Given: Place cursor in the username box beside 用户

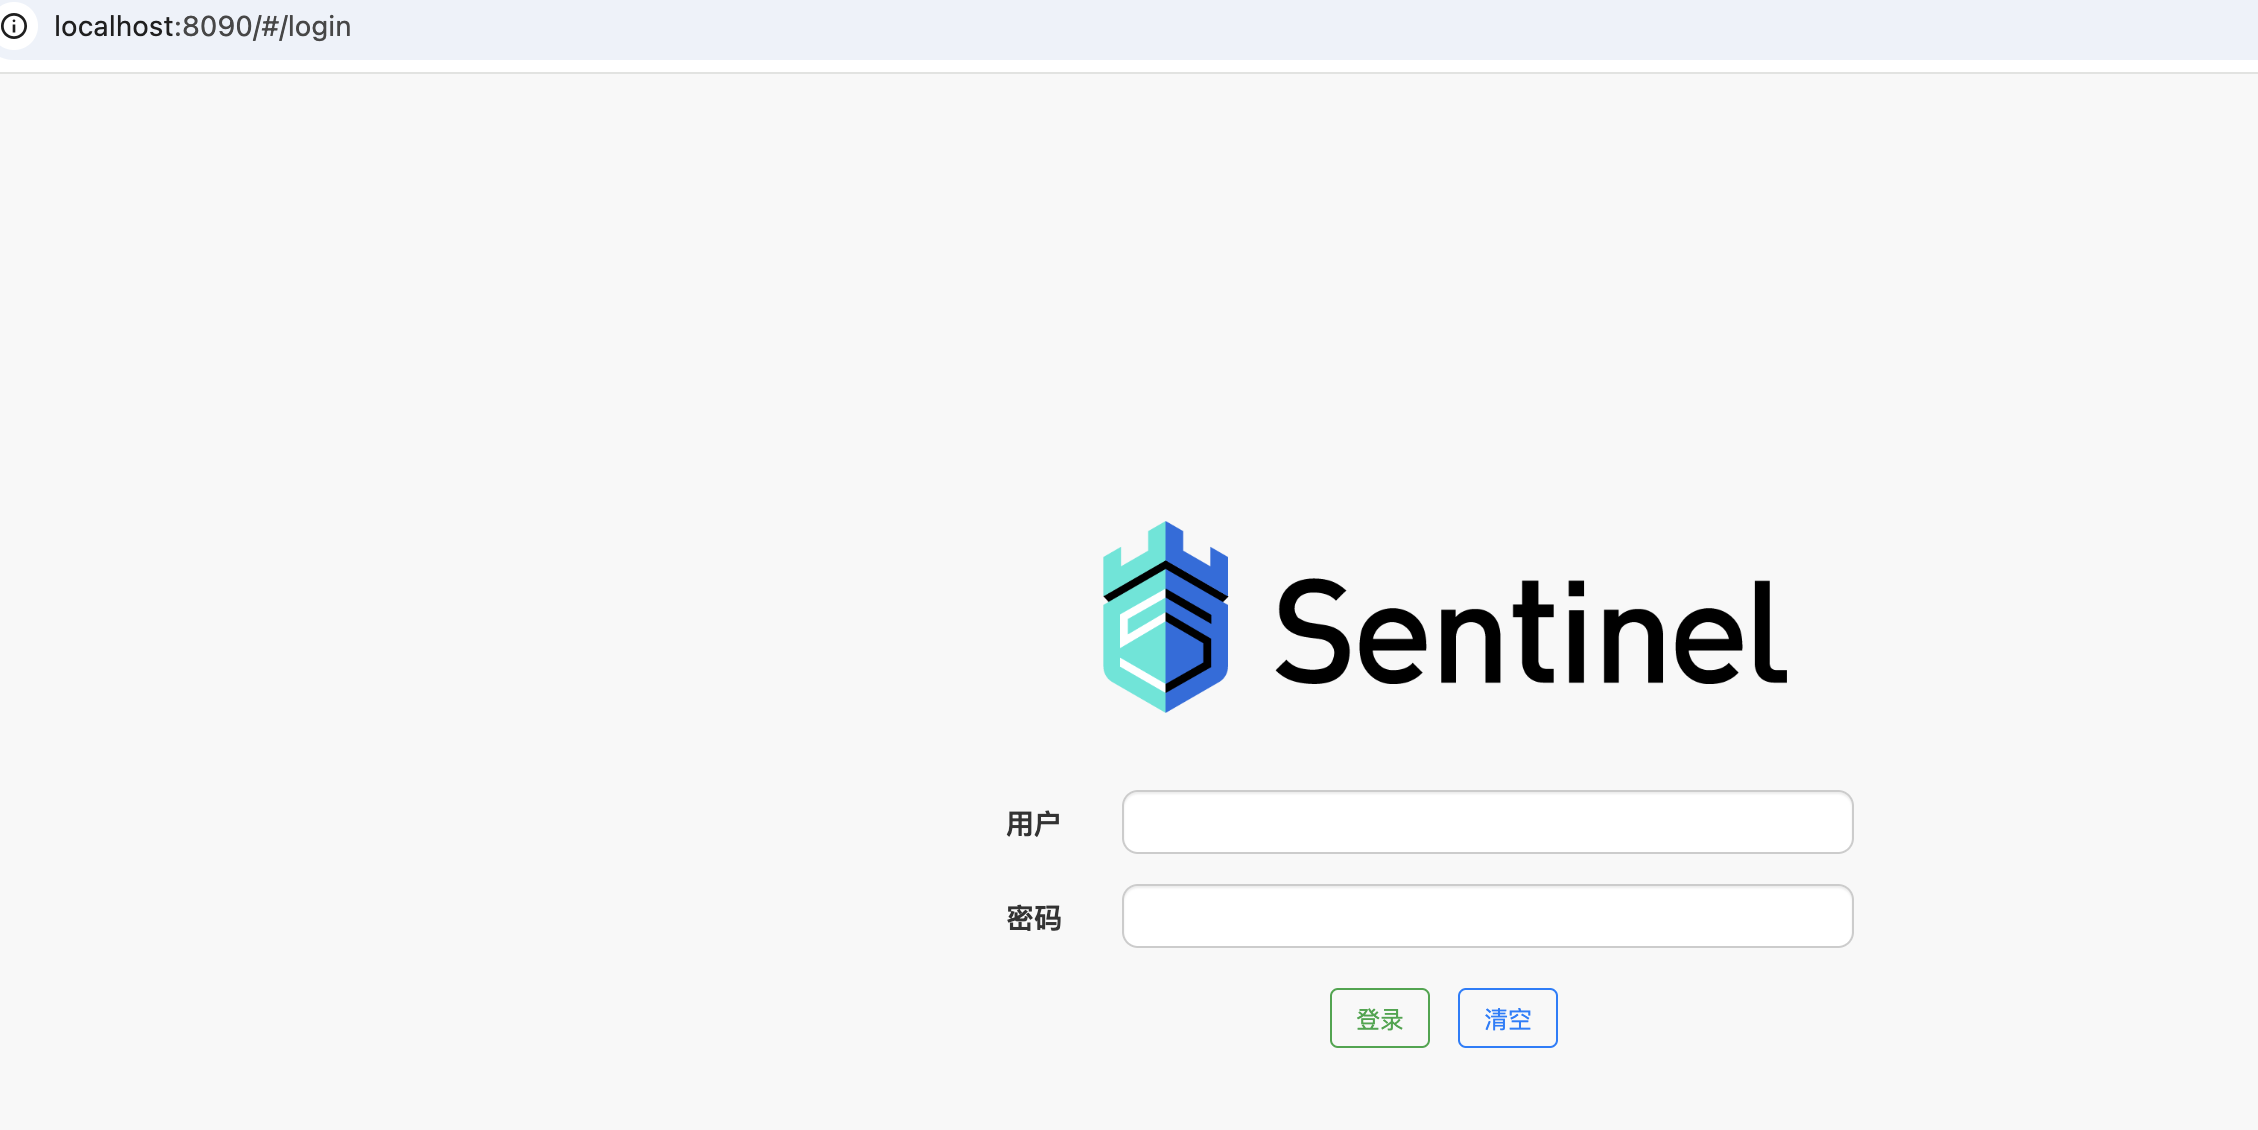Looking at the screenshot, I should pos(1487,822).
